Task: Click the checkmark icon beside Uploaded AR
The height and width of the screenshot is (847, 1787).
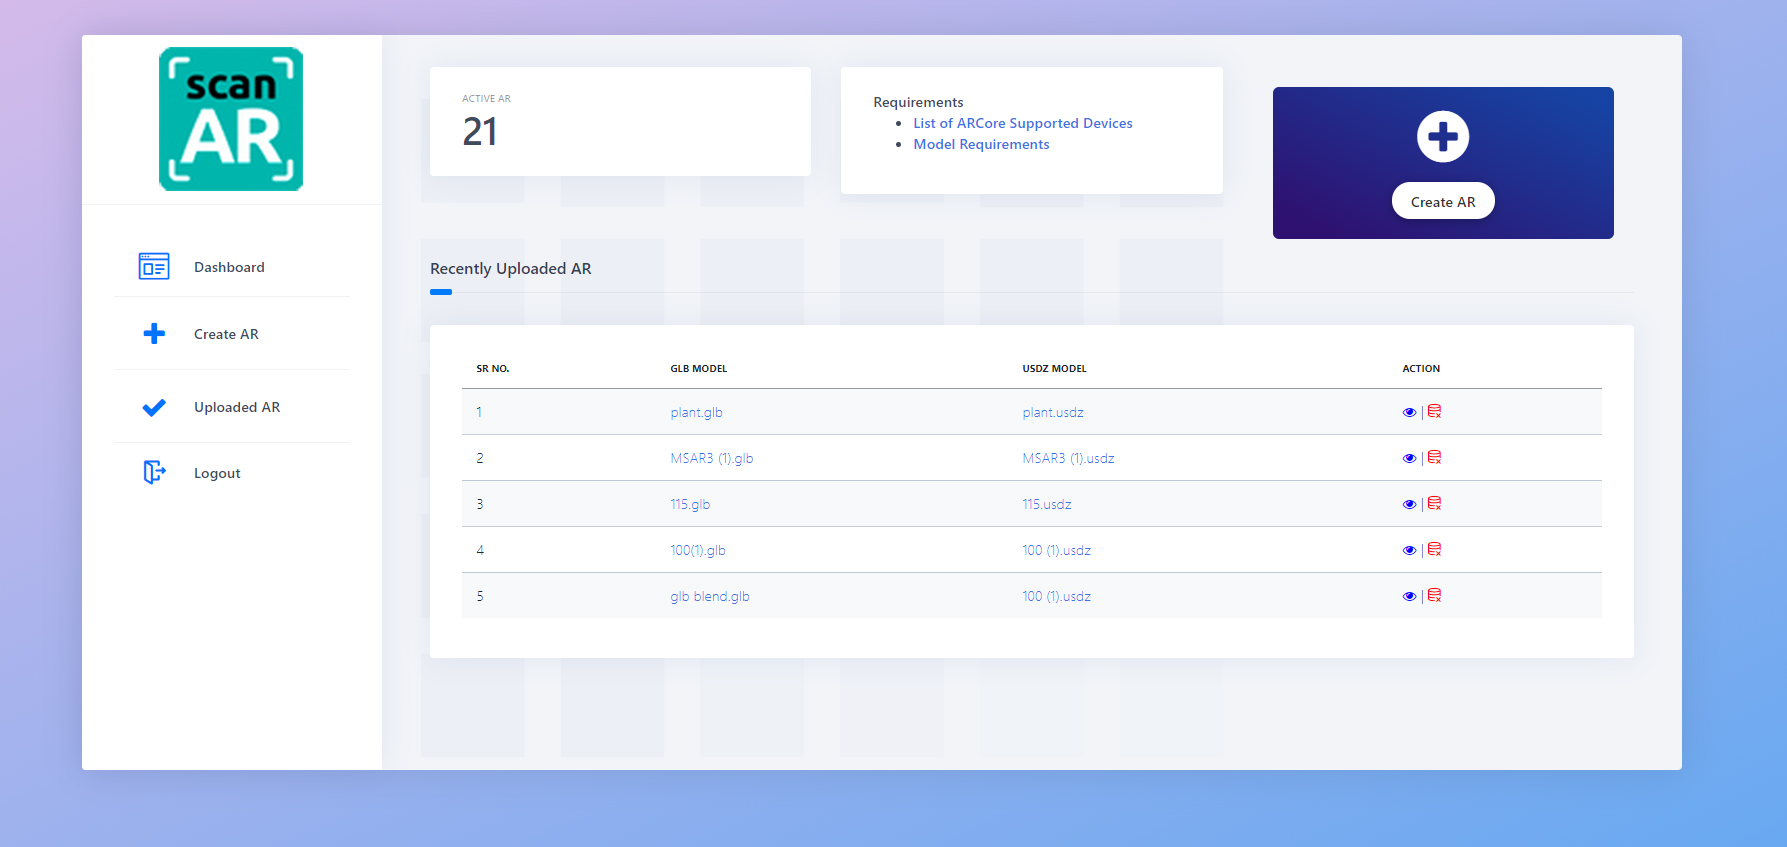Action: 154,407
